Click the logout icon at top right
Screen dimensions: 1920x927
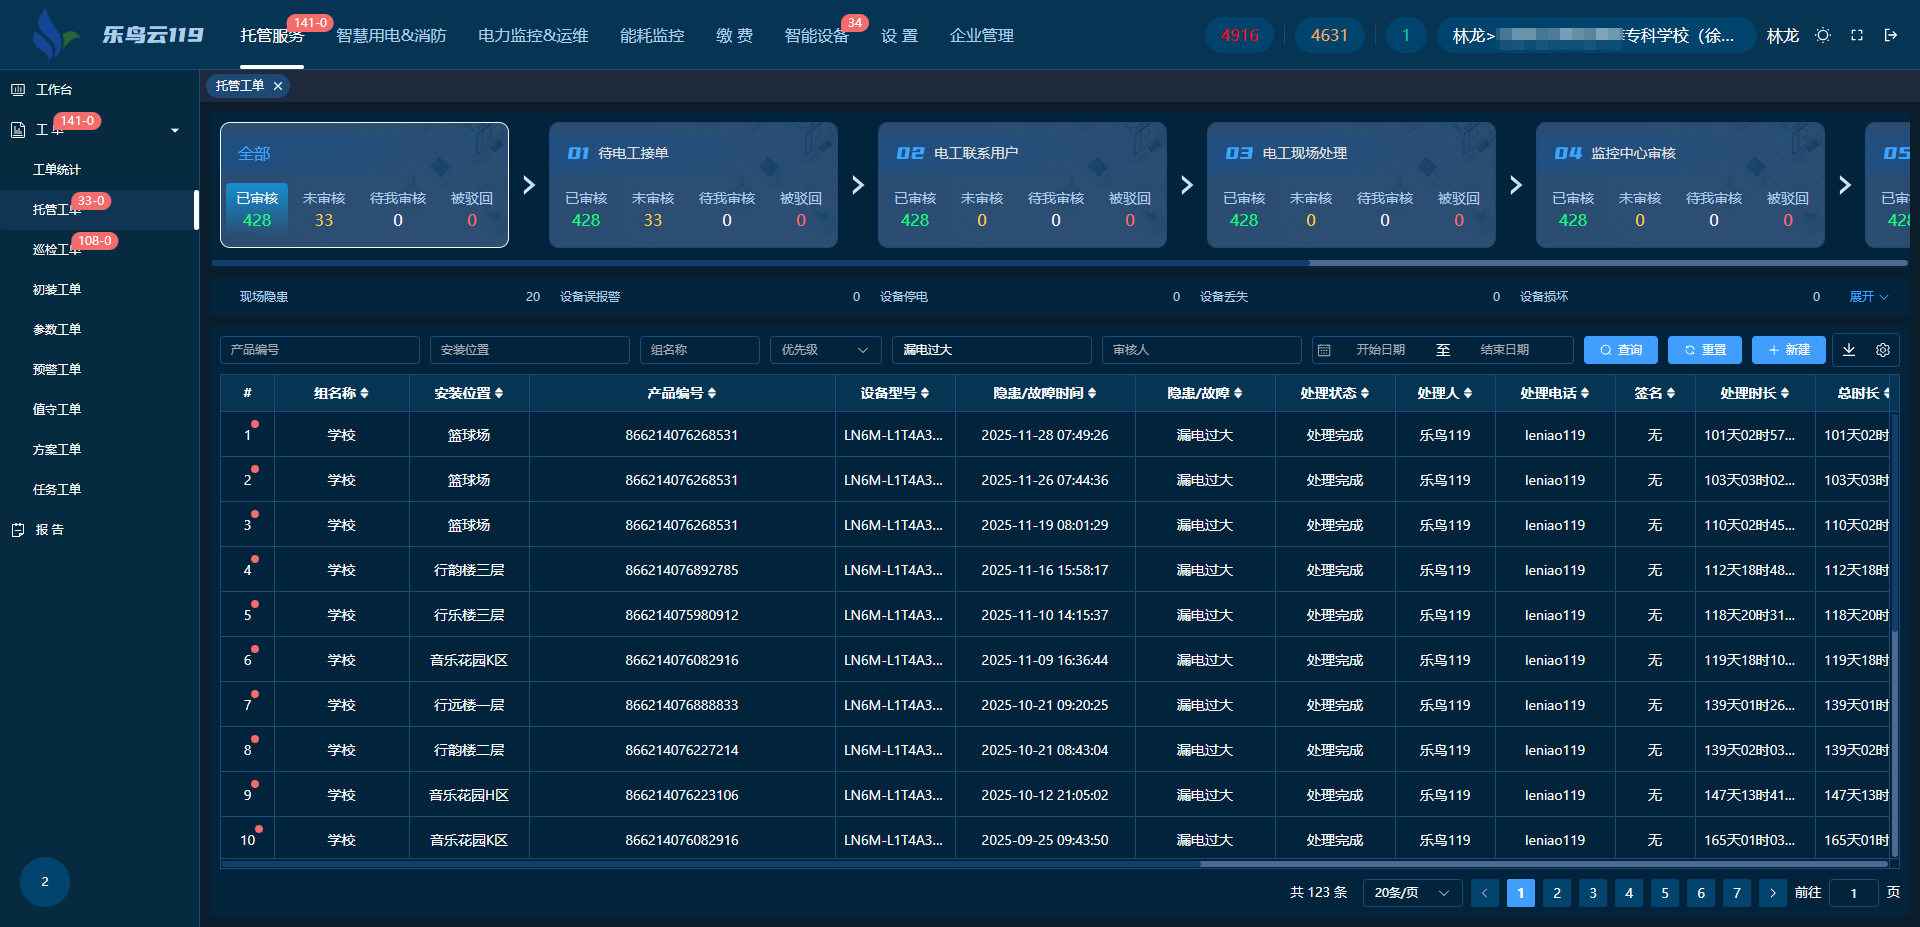1891,35
